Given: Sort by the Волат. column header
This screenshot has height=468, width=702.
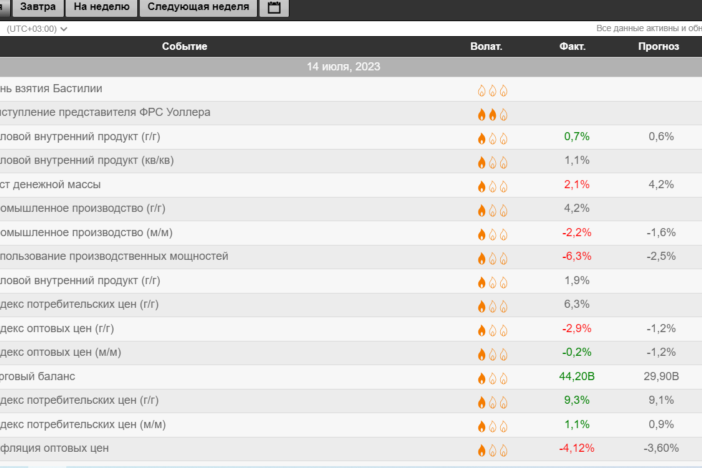Looking at the screenshot, I should tap(486, 47).
